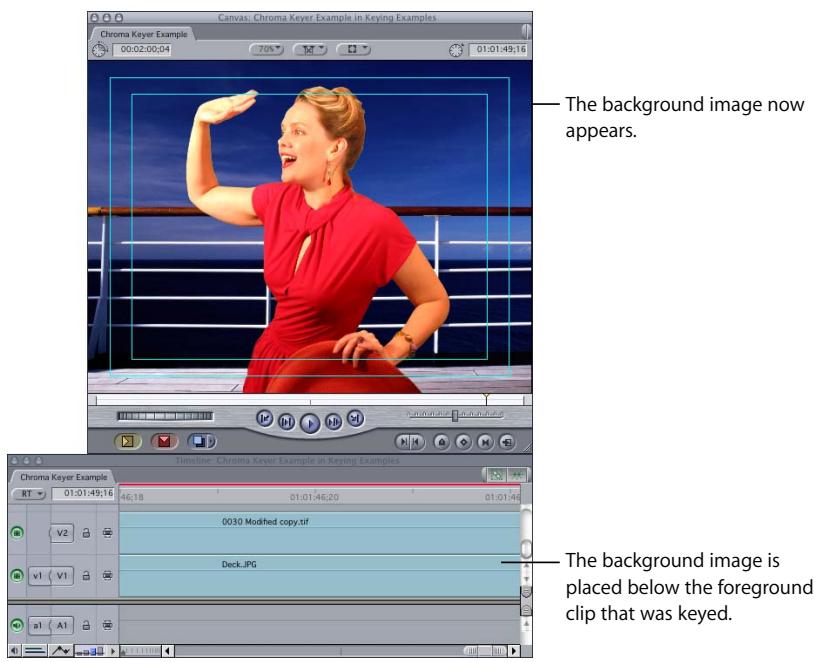This screenshot has width=818, height=662.
Task: Play the sequence in the Canvas
Action: (310, 423)
